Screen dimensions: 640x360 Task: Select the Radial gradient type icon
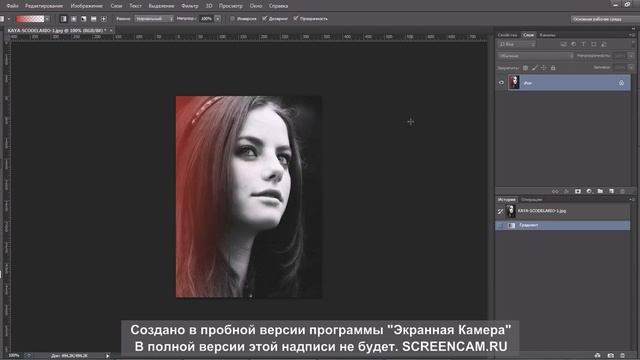click(73, 19)
